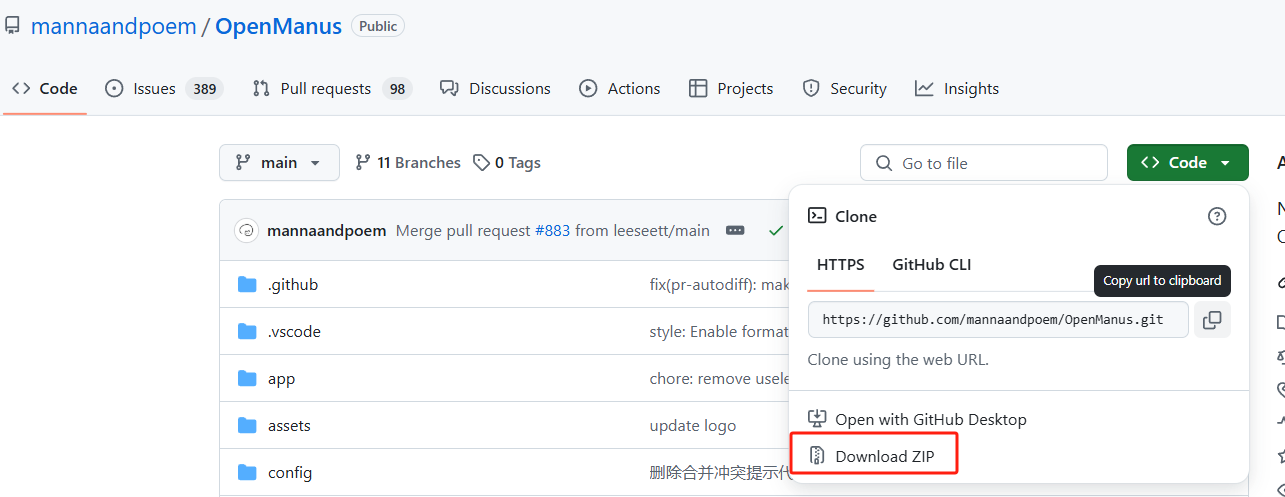
Task: Click the folder icon beside config
Action: pyautogui.click(x=247, y=473)
